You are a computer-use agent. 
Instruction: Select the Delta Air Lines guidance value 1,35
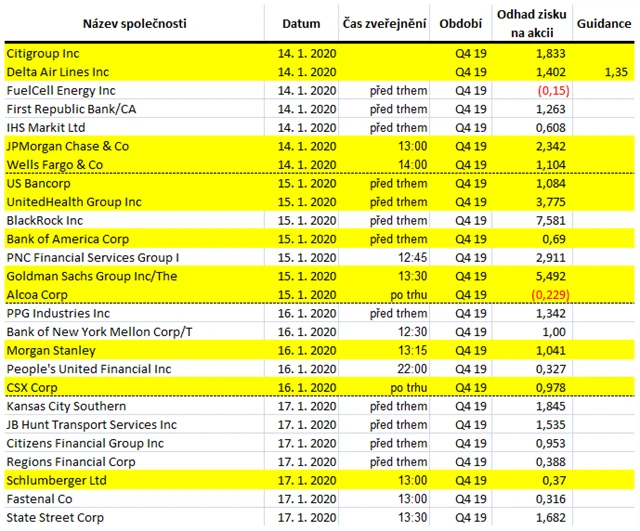[615, 72]
